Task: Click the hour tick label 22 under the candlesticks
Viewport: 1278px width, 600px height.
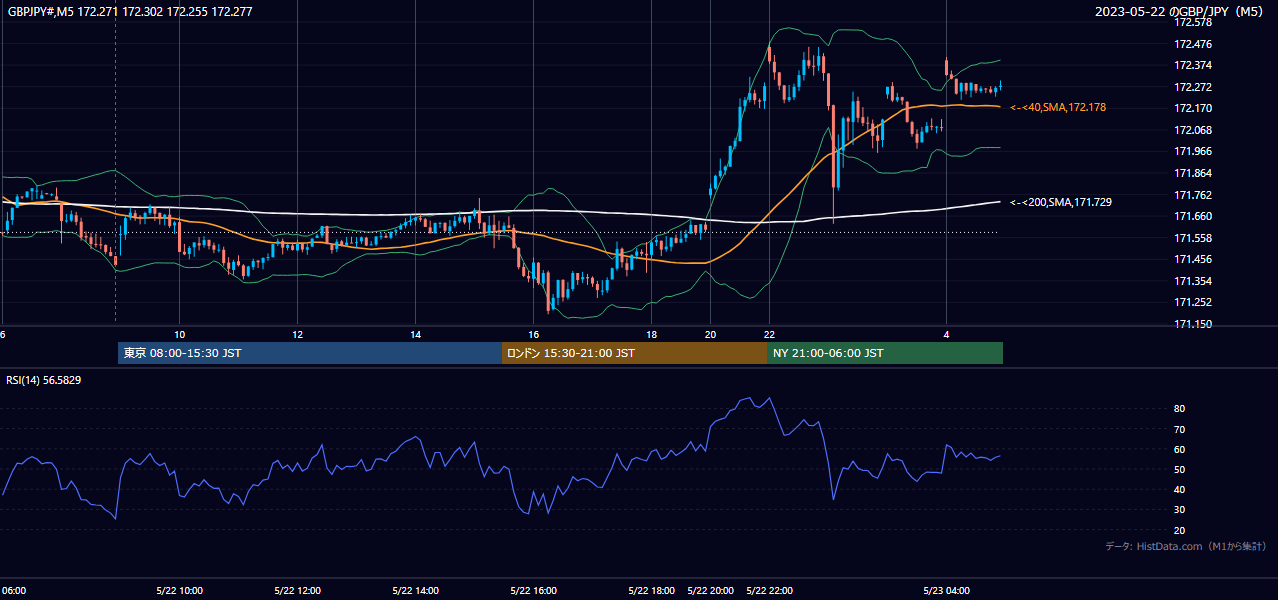Action: pyautogui.click(x=769, y=334)
